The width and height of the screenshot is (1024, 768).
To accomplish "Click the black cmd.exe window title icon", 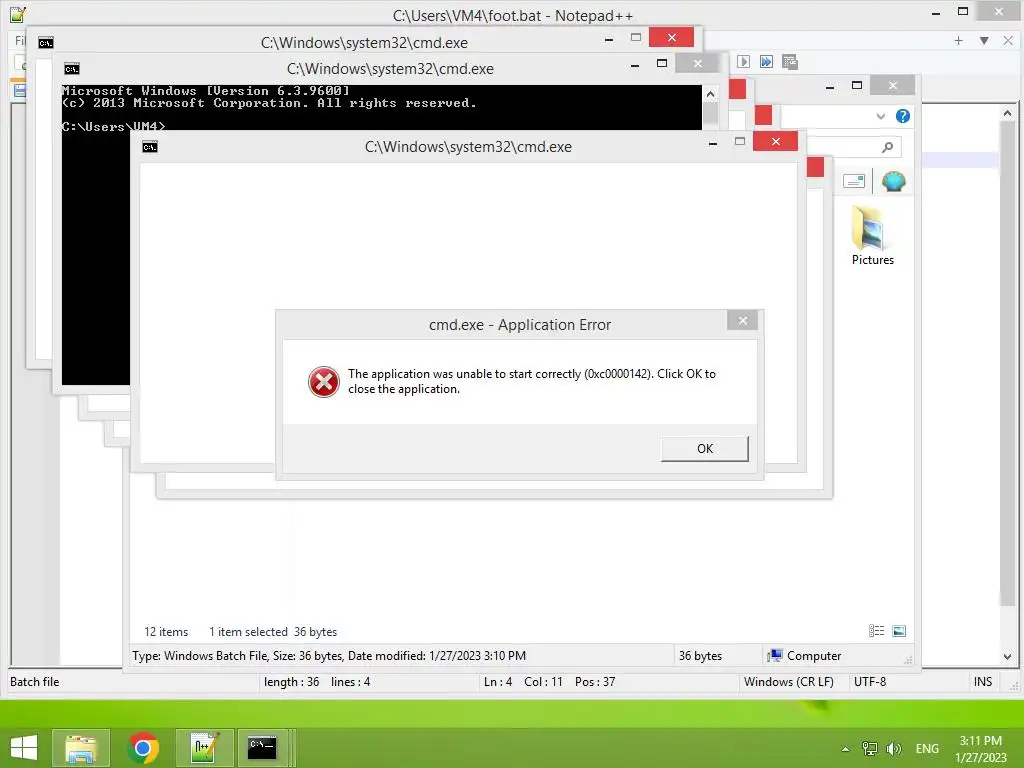I will point(72,69).
